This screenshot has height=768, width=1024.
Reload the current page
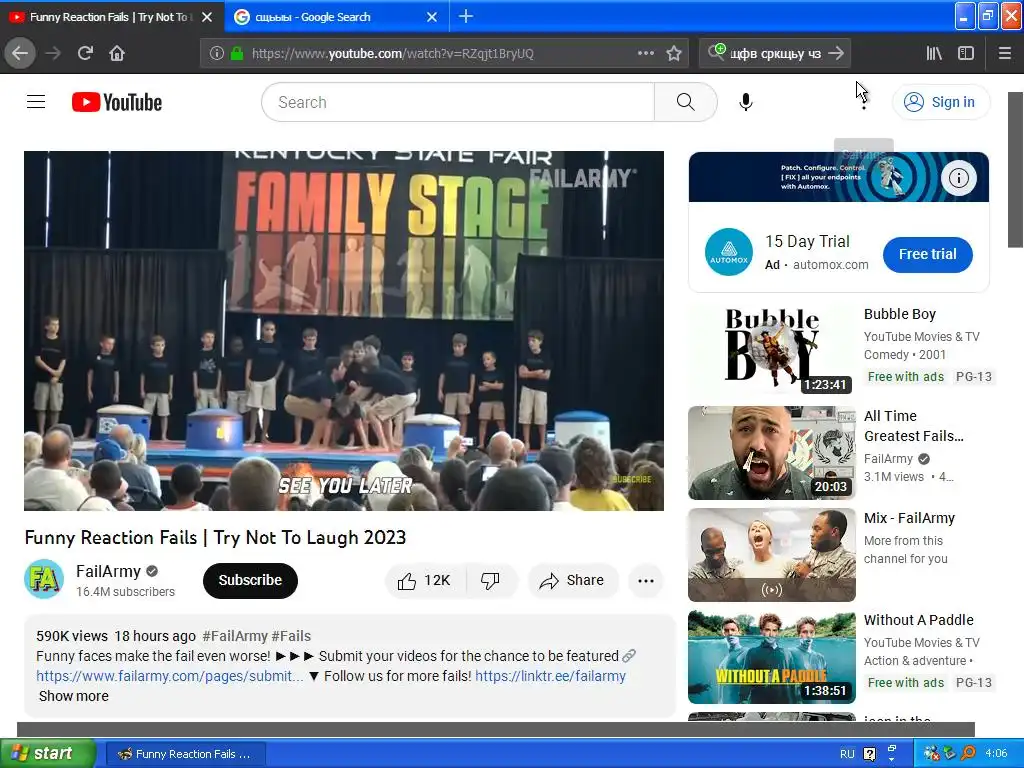[x=85, y=54]
